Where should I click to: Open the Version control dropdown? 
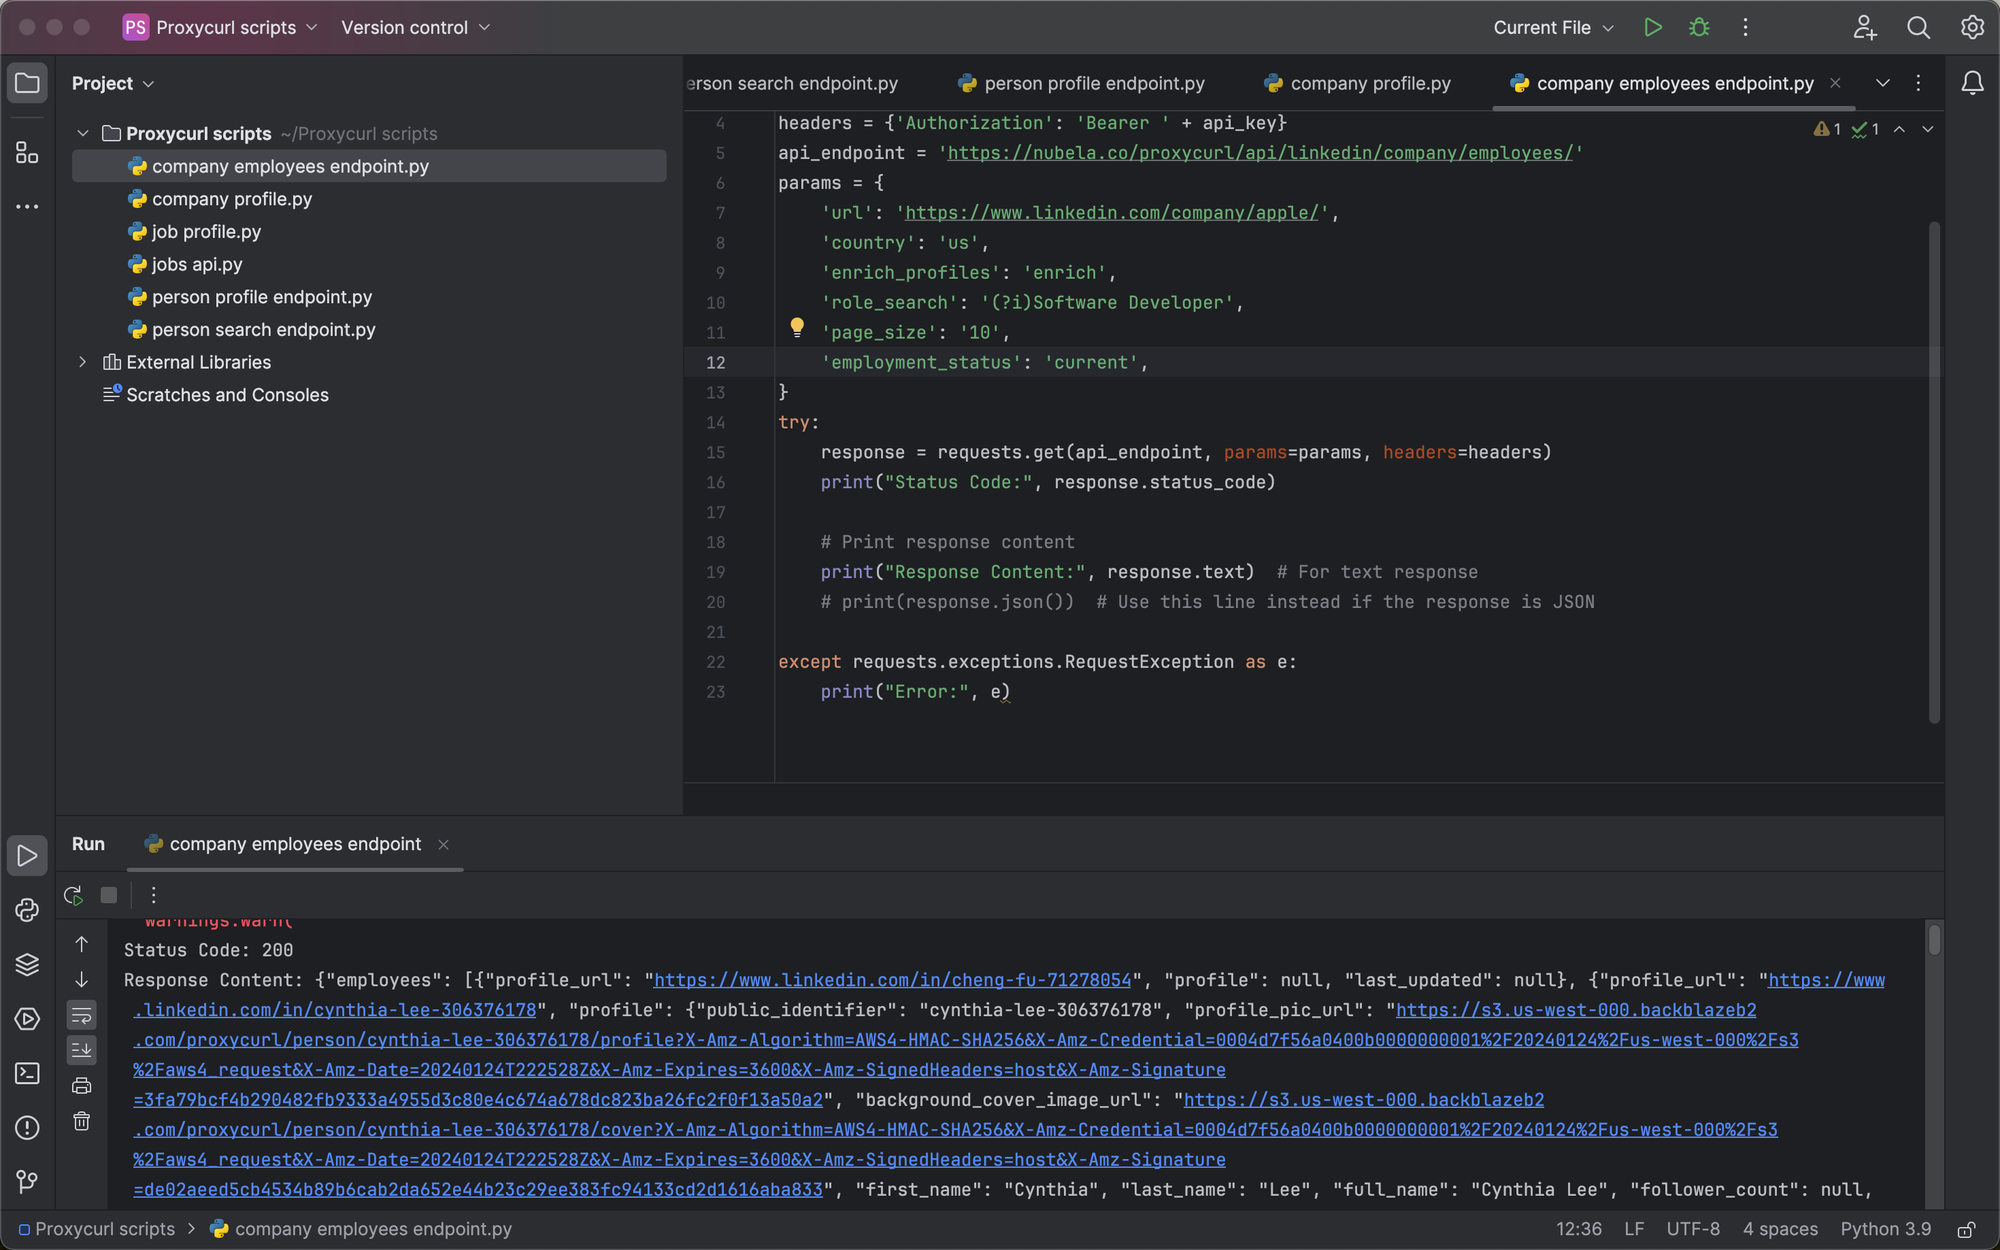click(x=415, y=28)
